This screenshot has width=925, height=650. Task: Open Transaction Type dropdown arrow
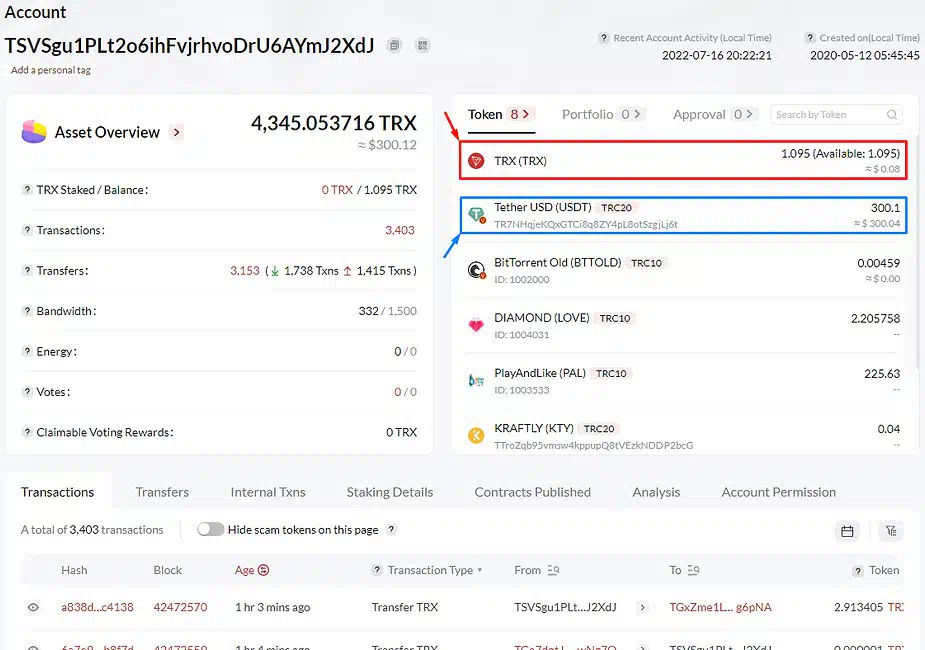[480, 570]
